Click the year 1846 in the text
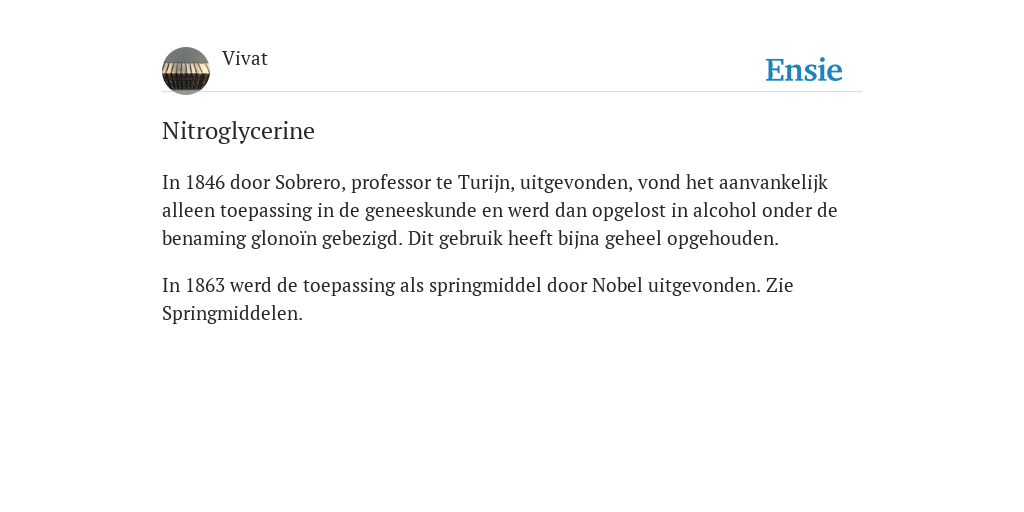Screen dimensions: 1024x512 (205, 182)
